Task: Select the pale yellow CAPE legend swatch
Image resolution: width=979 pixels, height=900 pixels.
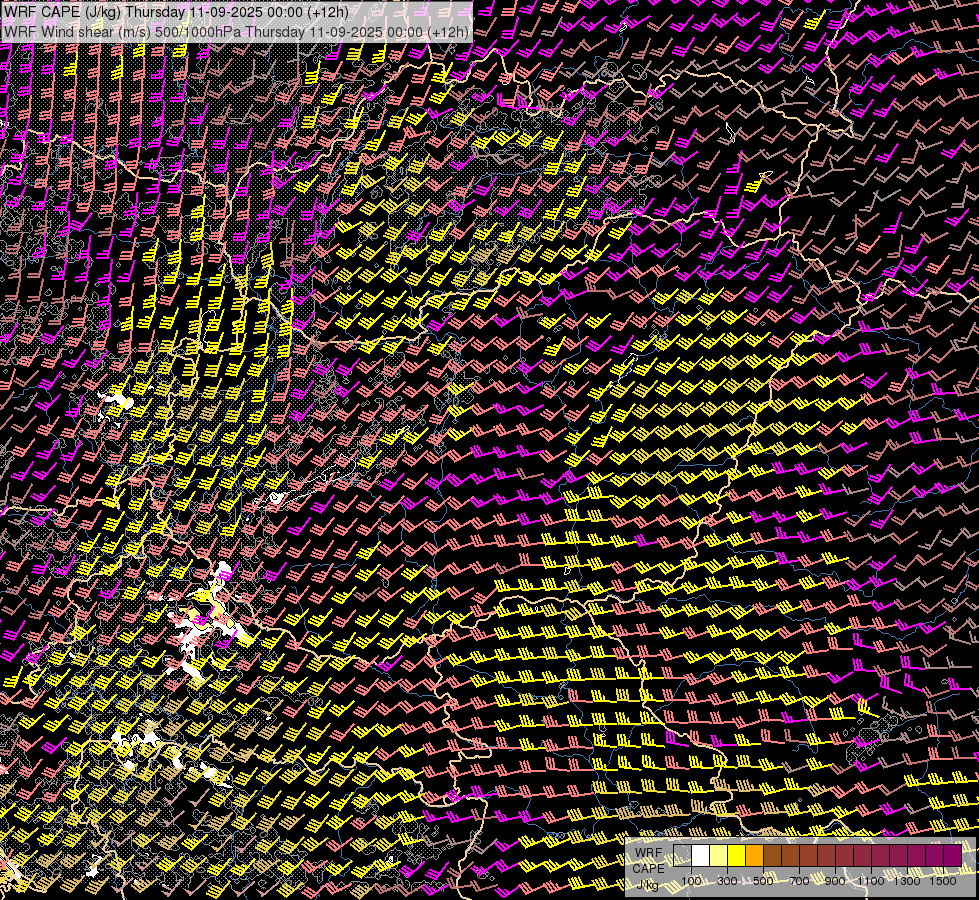Action: click(719, 855)
